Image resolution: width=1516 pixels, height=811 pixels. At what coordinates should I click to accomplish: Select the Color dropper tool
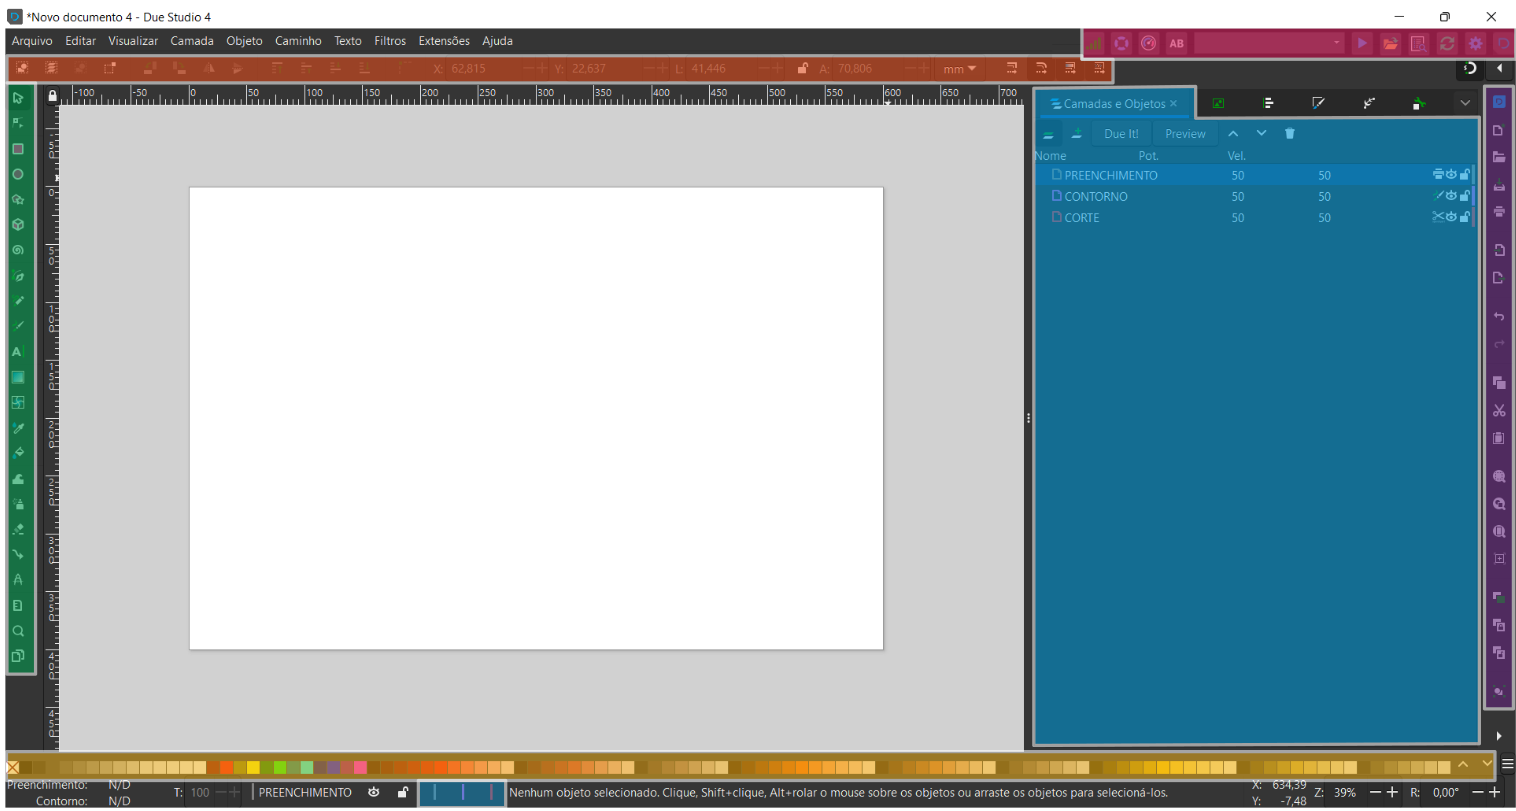pos(18,428)
